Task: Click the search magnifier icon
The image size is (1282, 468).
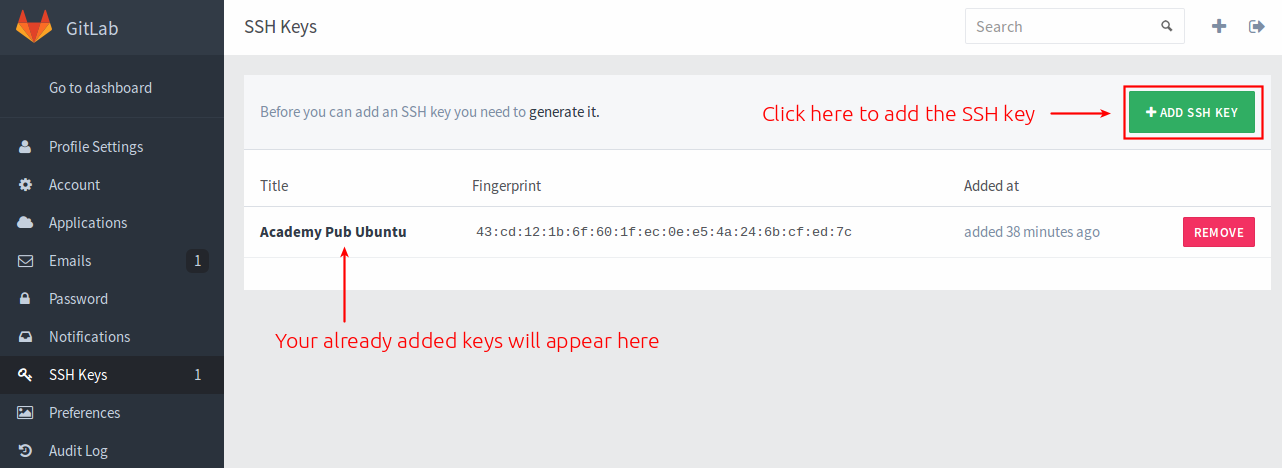Action: tap(1166, 27)
